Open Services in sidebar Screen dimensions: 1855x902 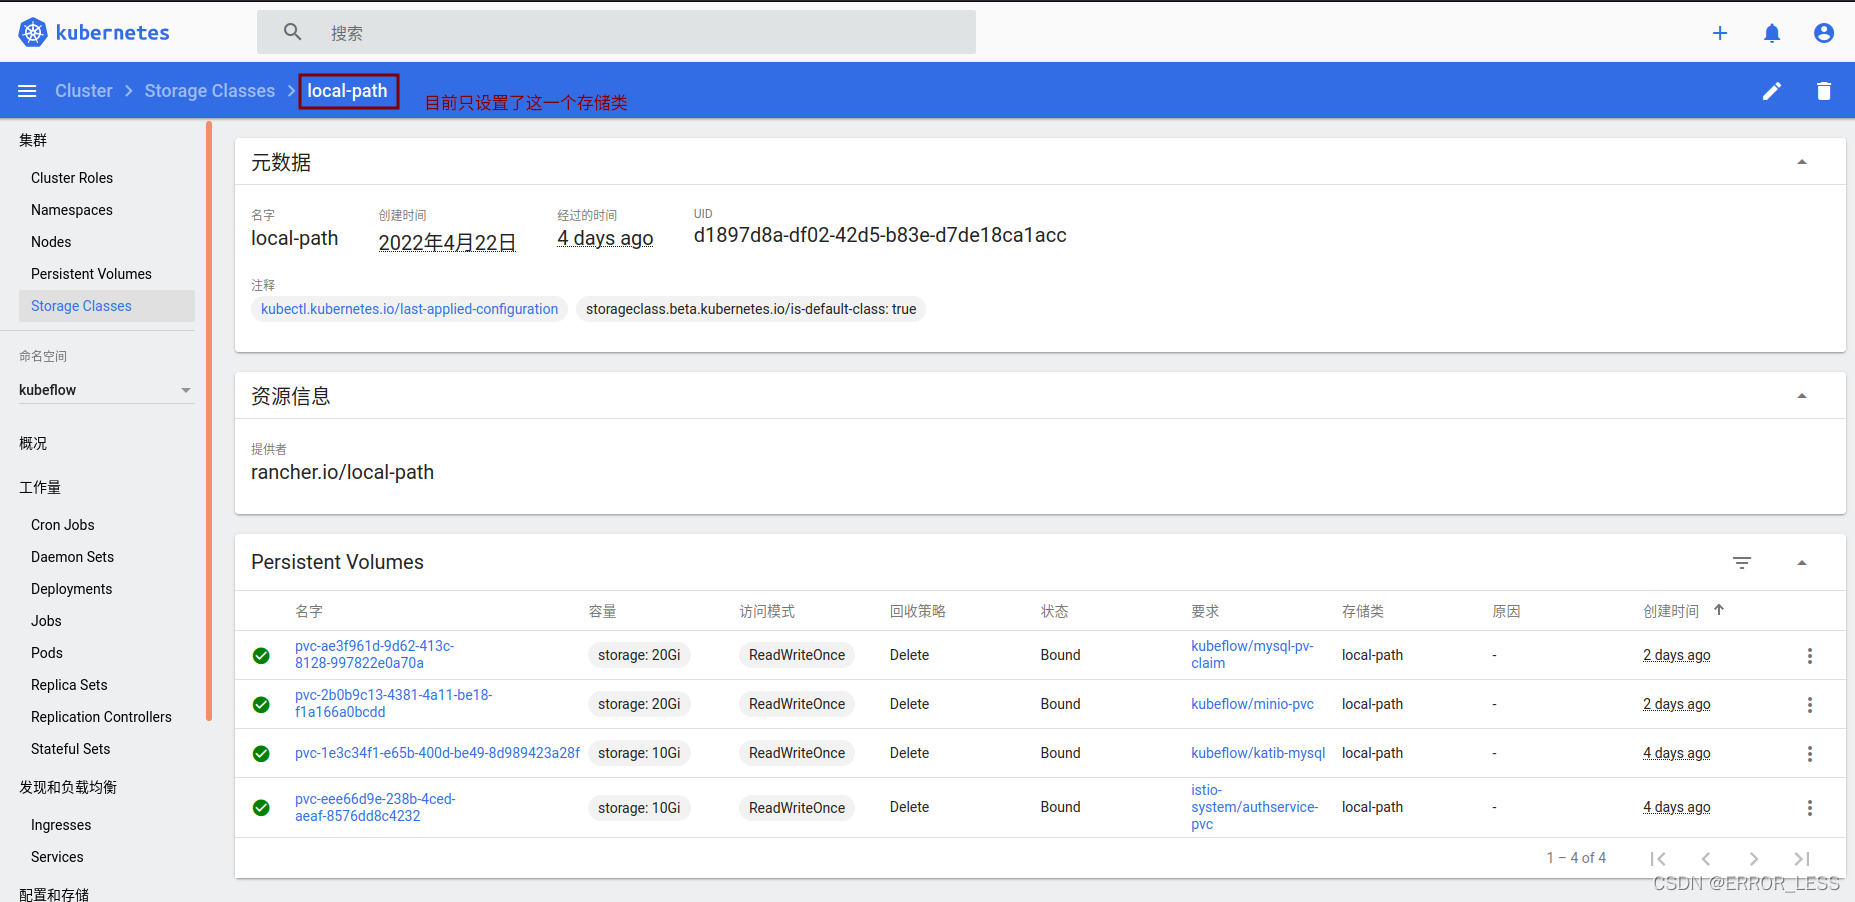click(57, 857)
